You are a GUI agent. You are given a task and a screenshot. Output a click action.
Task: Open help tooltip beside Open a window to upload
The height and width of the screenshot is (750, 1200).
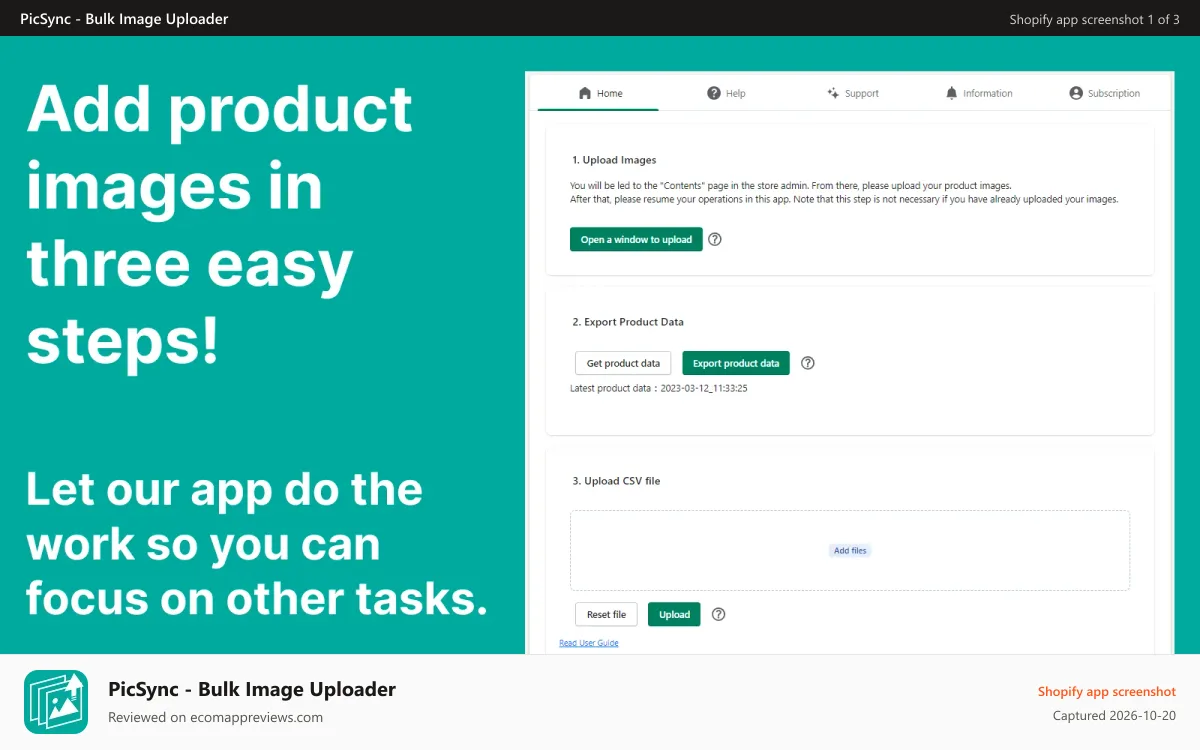715,240
